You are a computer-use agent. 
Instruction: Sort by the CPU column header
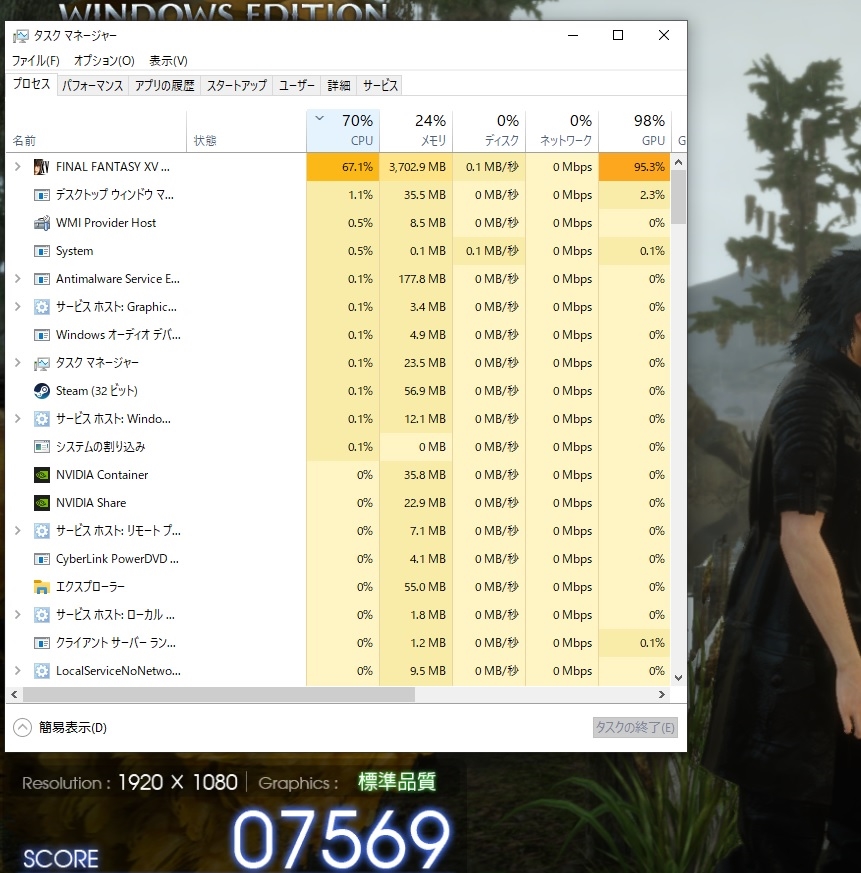pyautogui.click(x=343, y=131)
